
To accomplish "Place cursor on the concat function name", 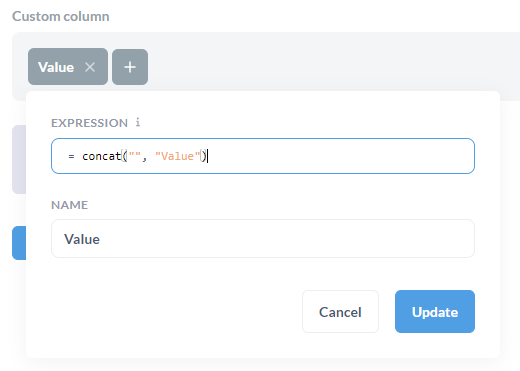I will point(101,156).
